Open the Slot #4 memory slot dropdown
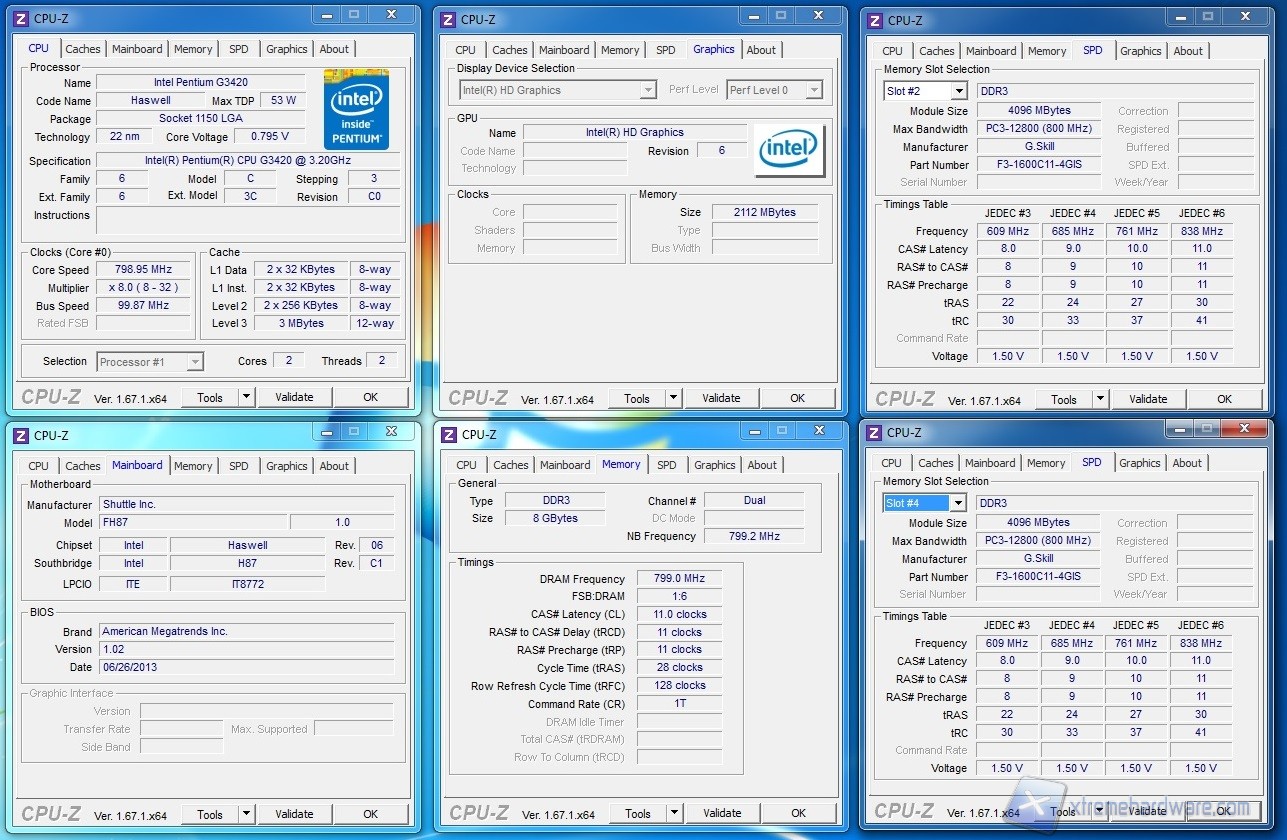The image size is (1287, 840). pyautogui.click(x=957, y=503)
